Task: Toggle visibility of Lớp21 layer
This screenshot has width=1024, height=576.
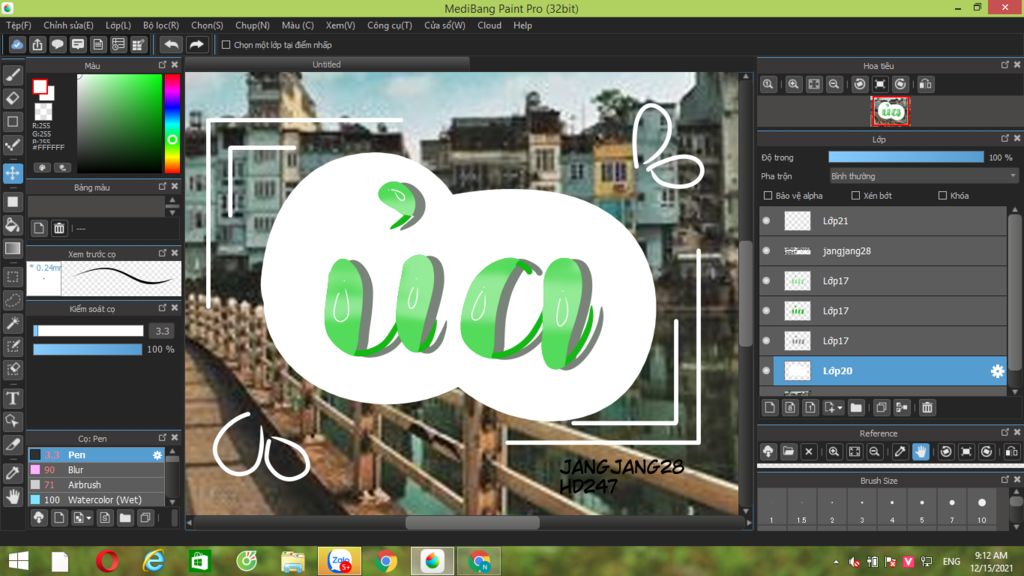Action: (767, 221)
